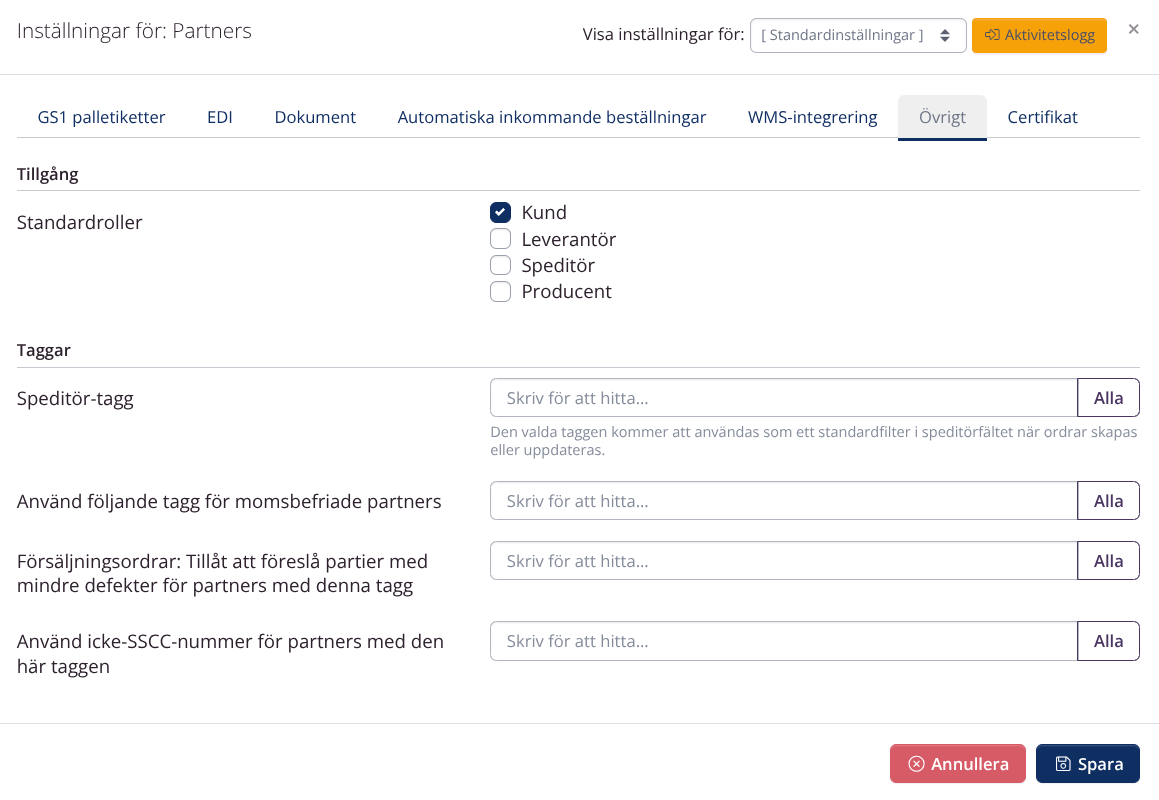Viewport: 1159px width, 800px height.
Task: Check the Speditör standard role
Action: [500, 265]
